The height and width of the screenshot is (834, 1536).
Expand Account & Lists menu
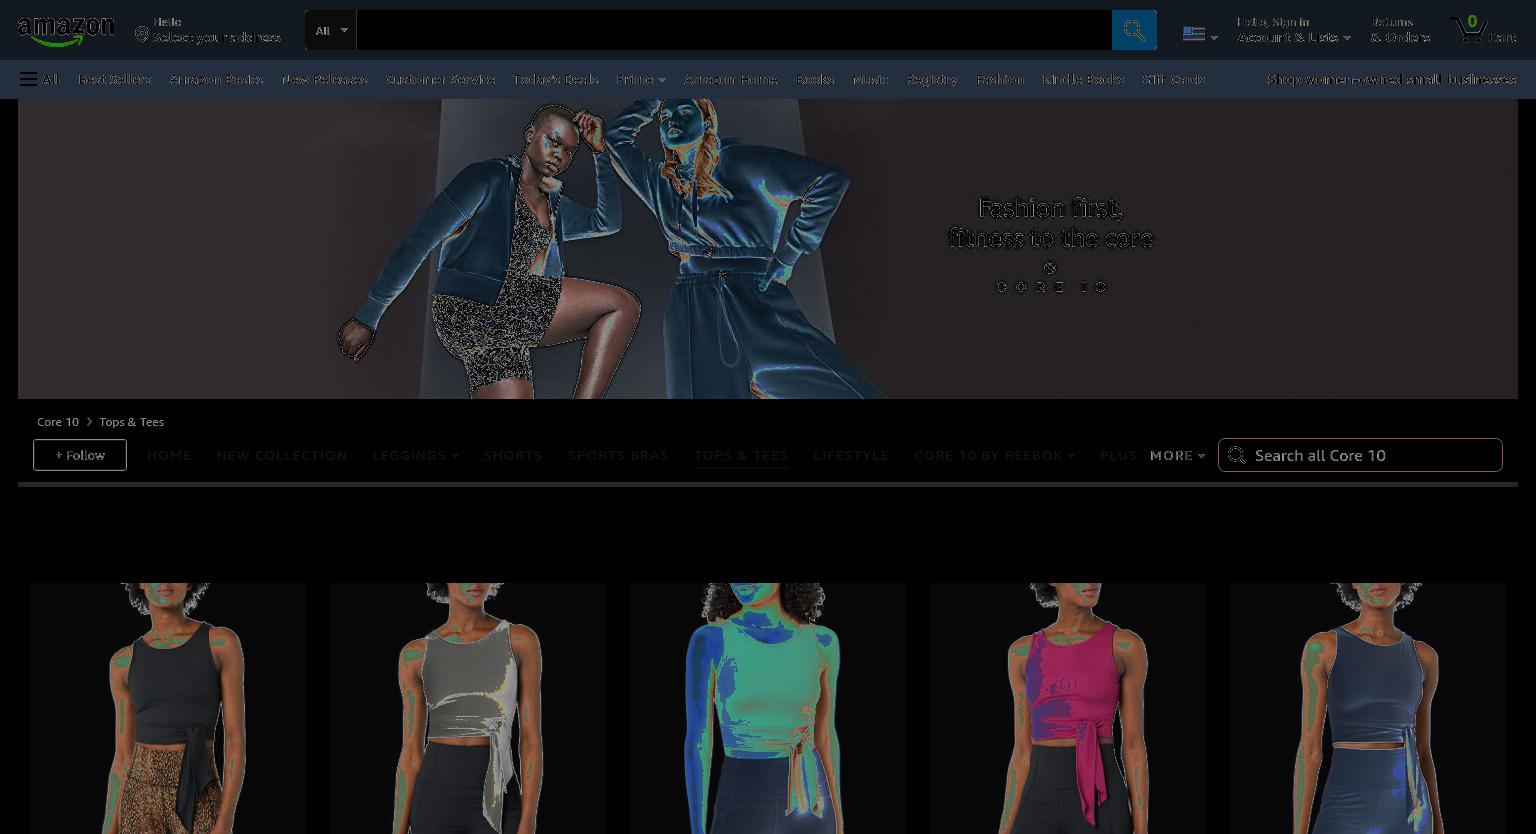(1294, 30)
